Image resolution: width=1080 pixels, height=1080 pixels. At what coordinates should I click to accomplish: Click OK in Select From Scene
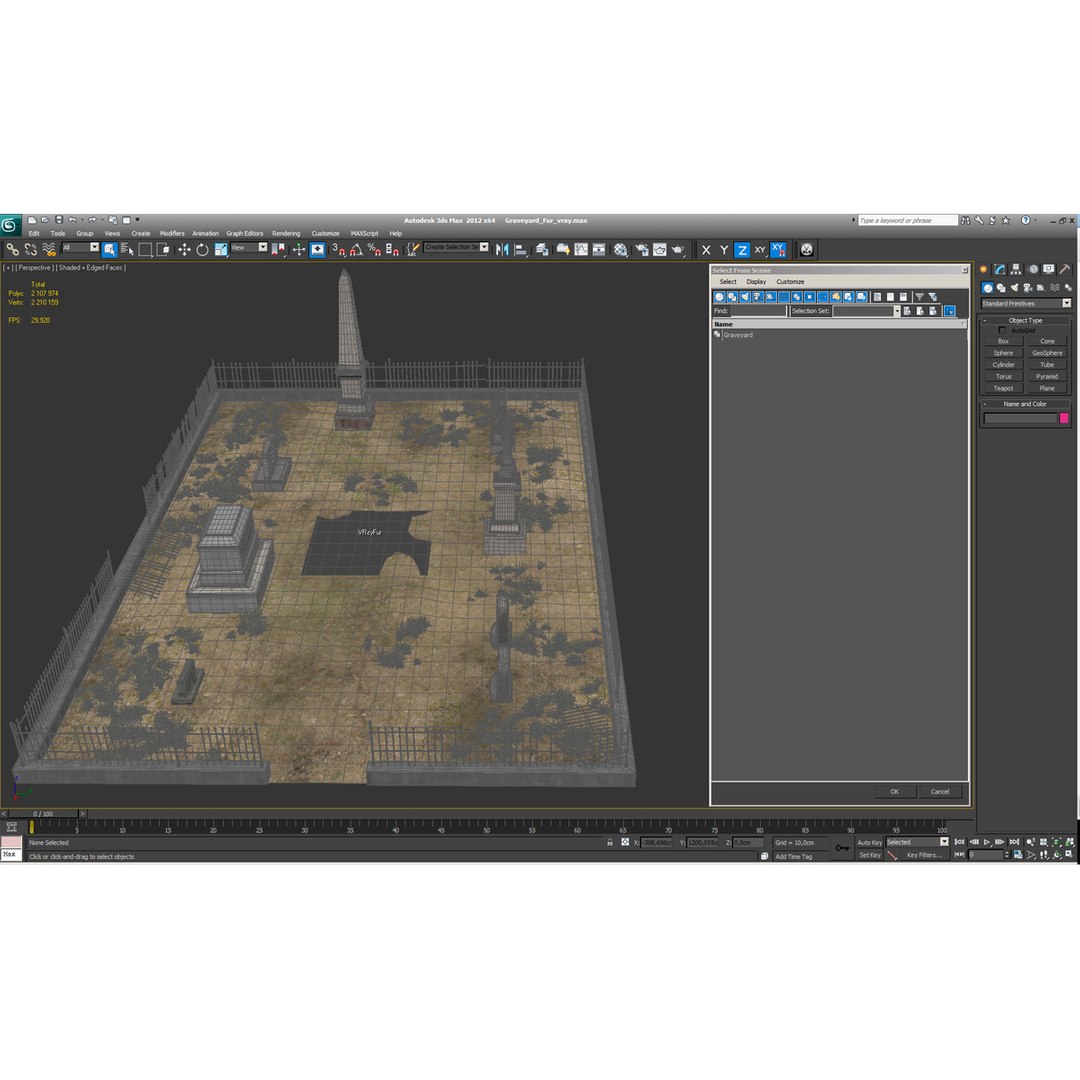point(895,792)
